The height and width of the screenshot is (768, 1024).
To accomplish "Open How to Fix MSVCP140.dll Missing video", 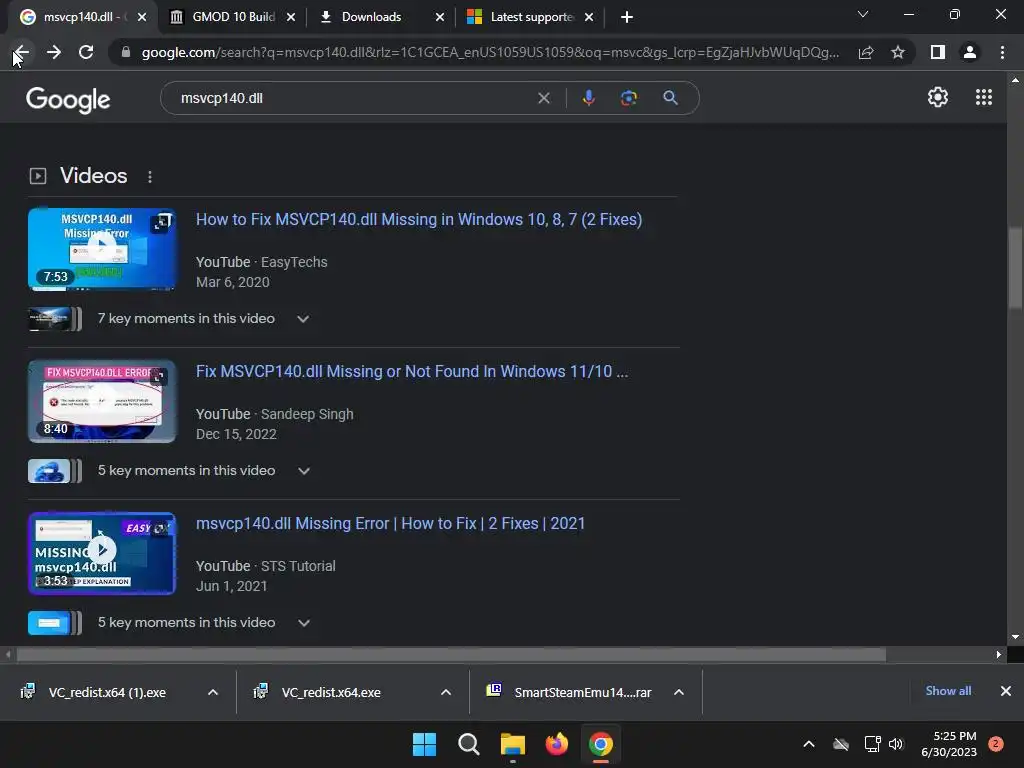I will click(x=419, y=219).
